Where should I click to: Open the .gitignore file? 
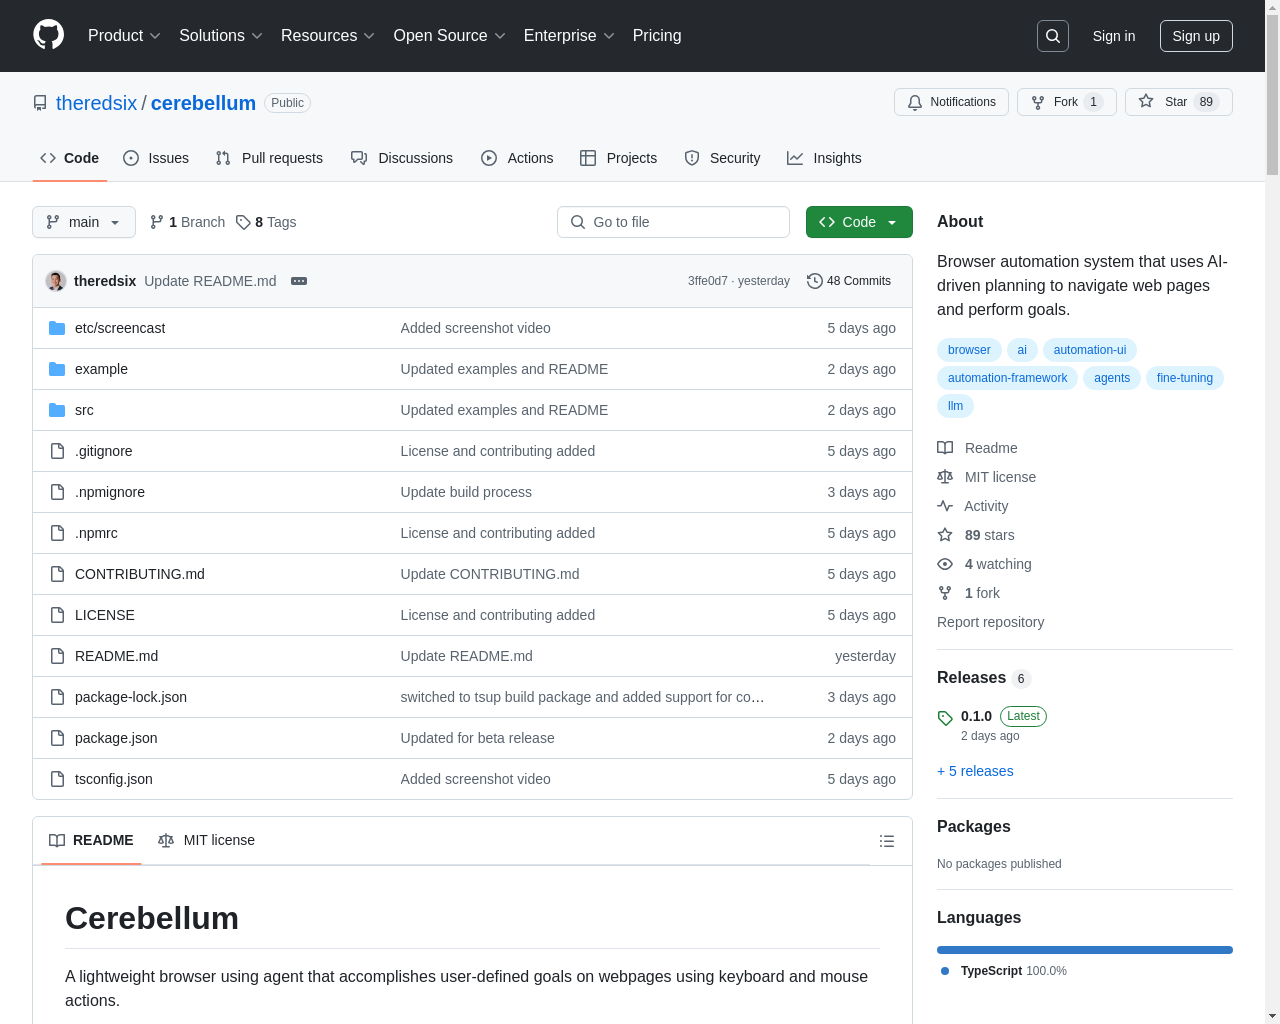(x=103, y=451)
